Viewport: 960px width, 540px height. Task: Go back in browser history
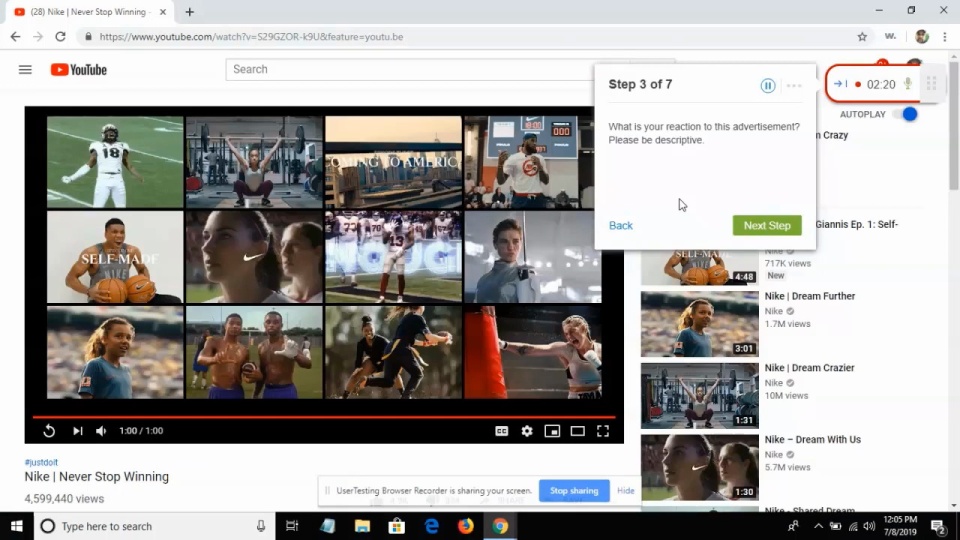pos(15,37)
